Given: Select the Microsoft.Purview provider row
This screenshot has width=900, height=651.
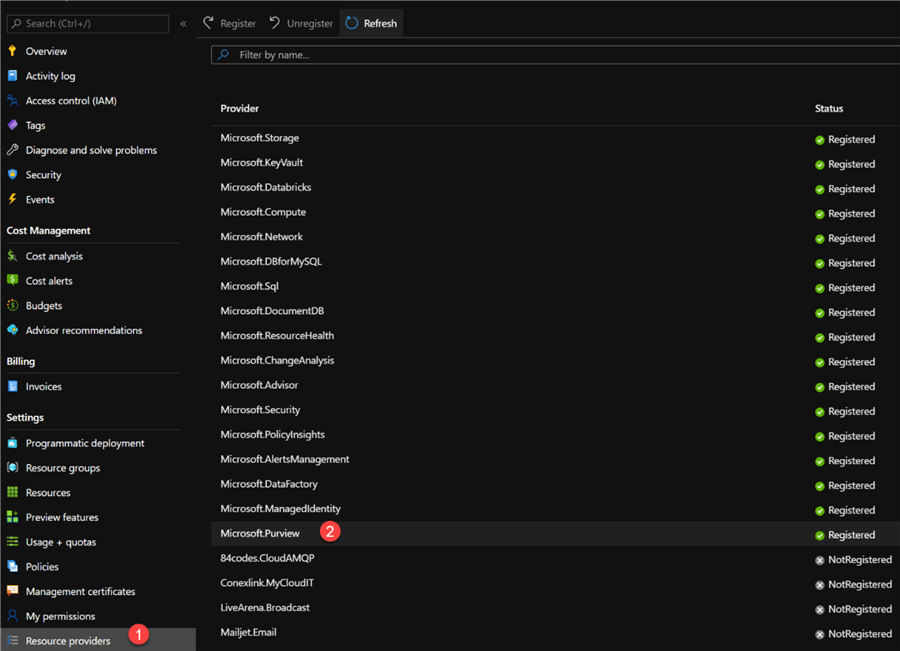Looking at the screenshot, I should 260,534.
